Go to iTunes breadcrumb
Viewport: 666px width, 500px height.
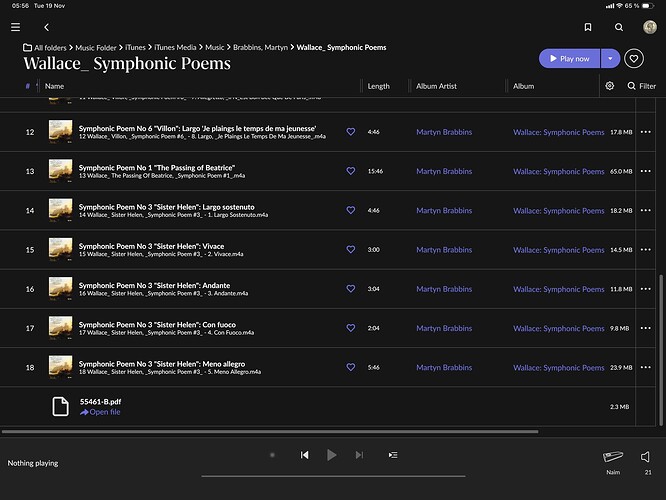(135, 48)
